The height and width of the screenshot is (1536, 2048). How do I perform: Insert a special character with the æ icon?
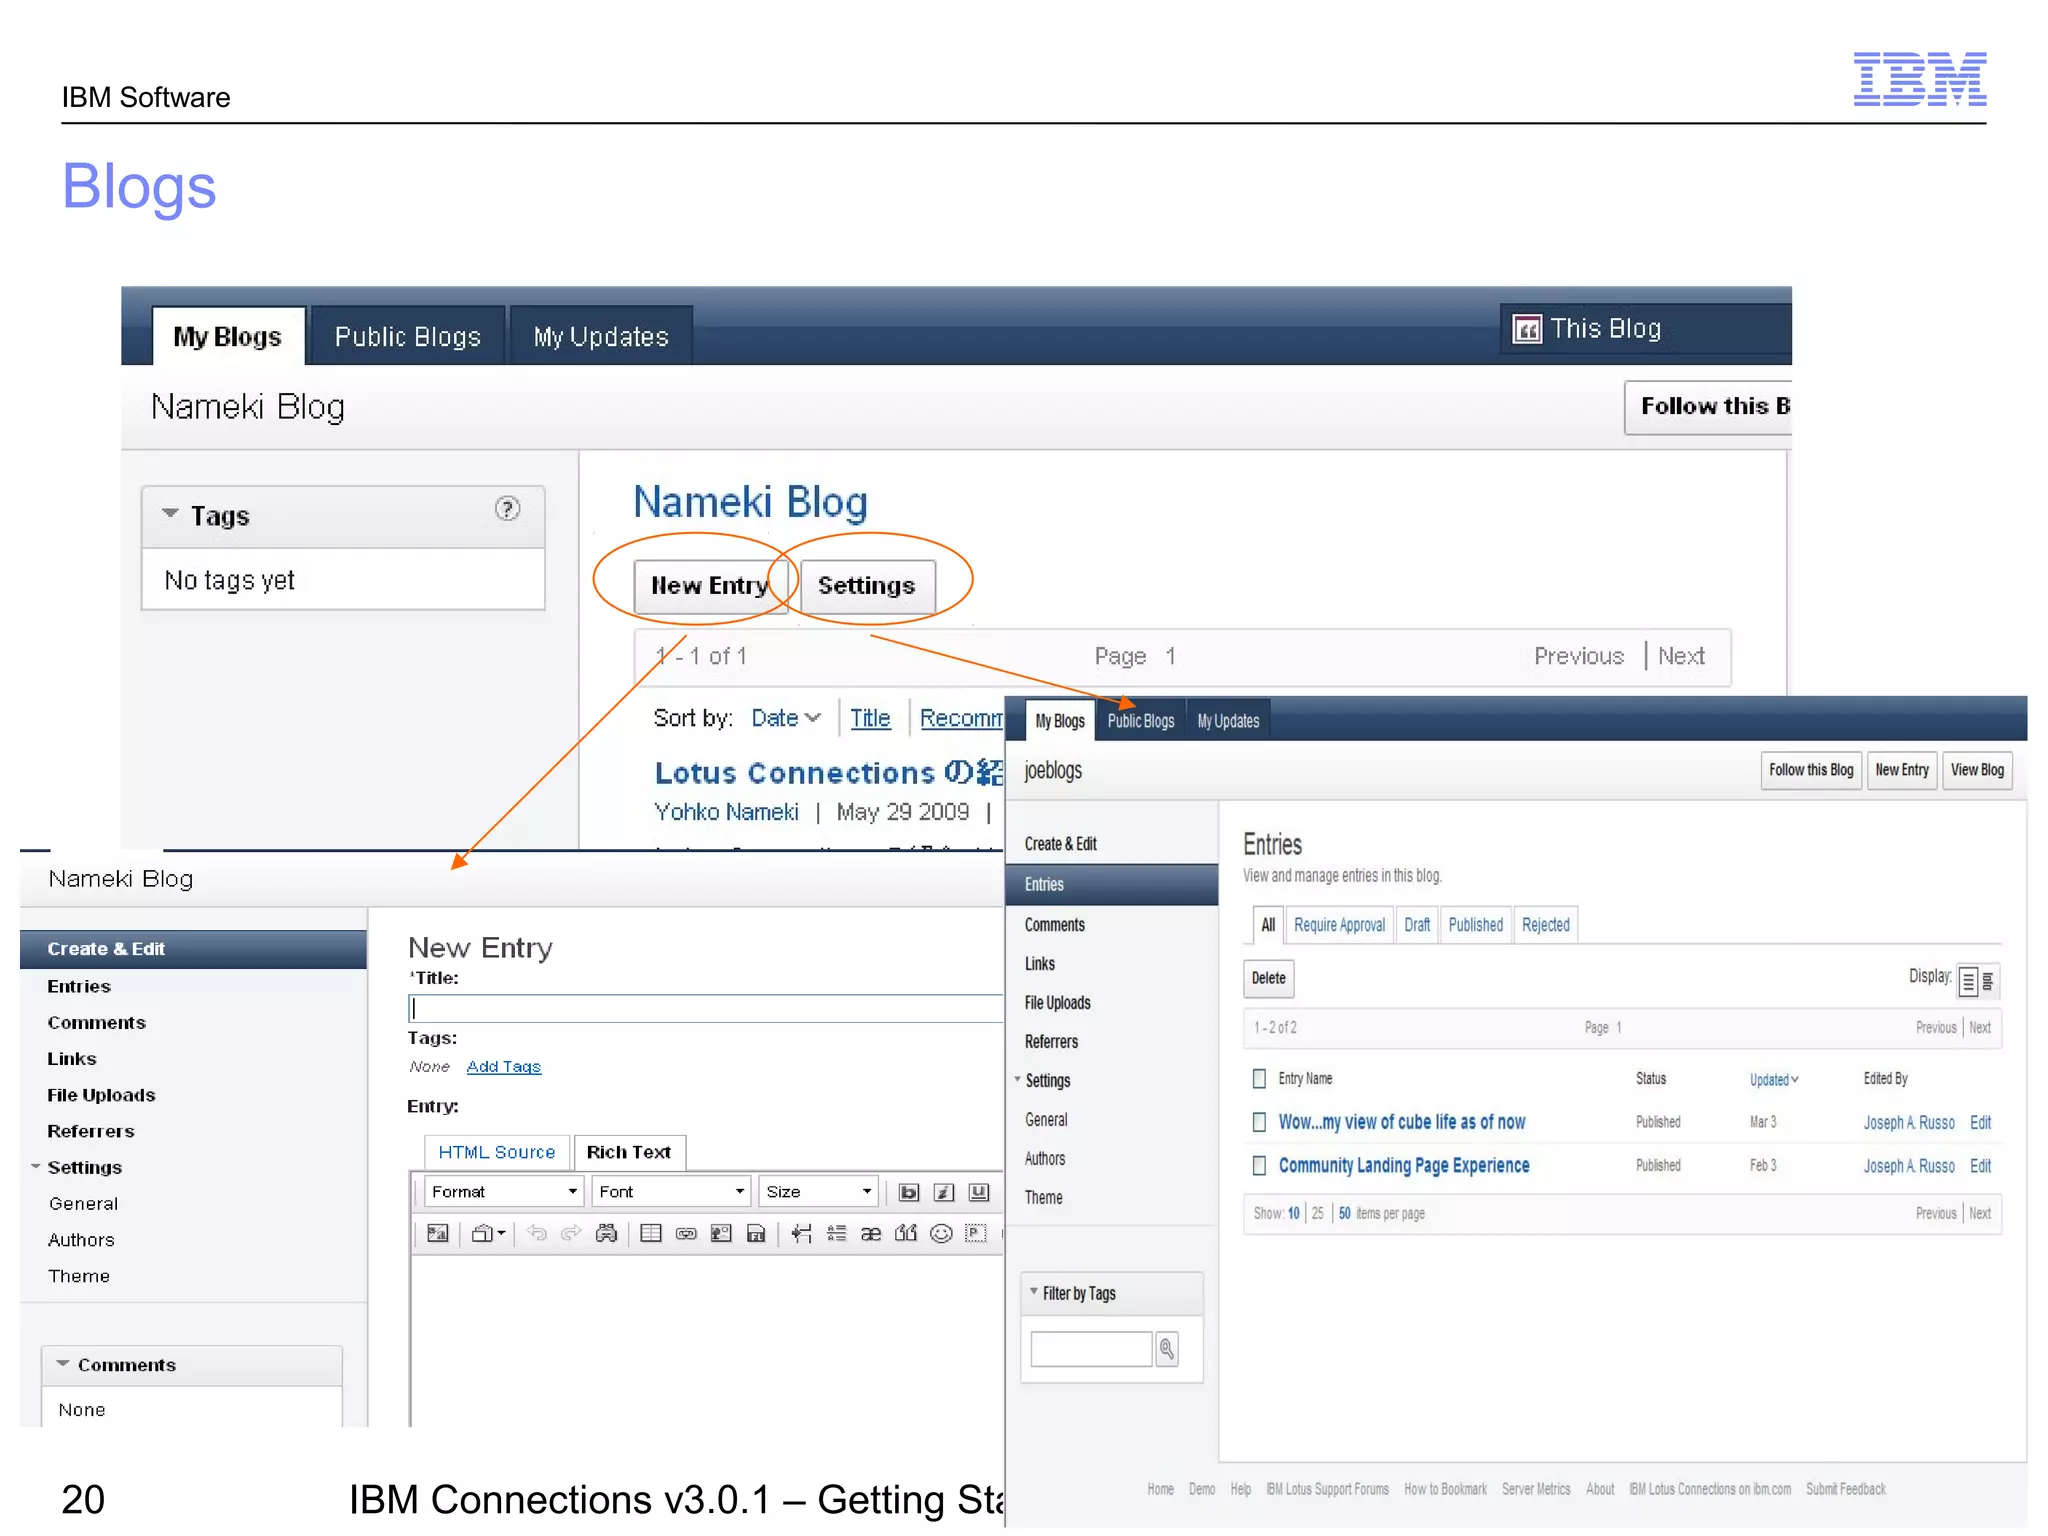tap(871, 1233)
